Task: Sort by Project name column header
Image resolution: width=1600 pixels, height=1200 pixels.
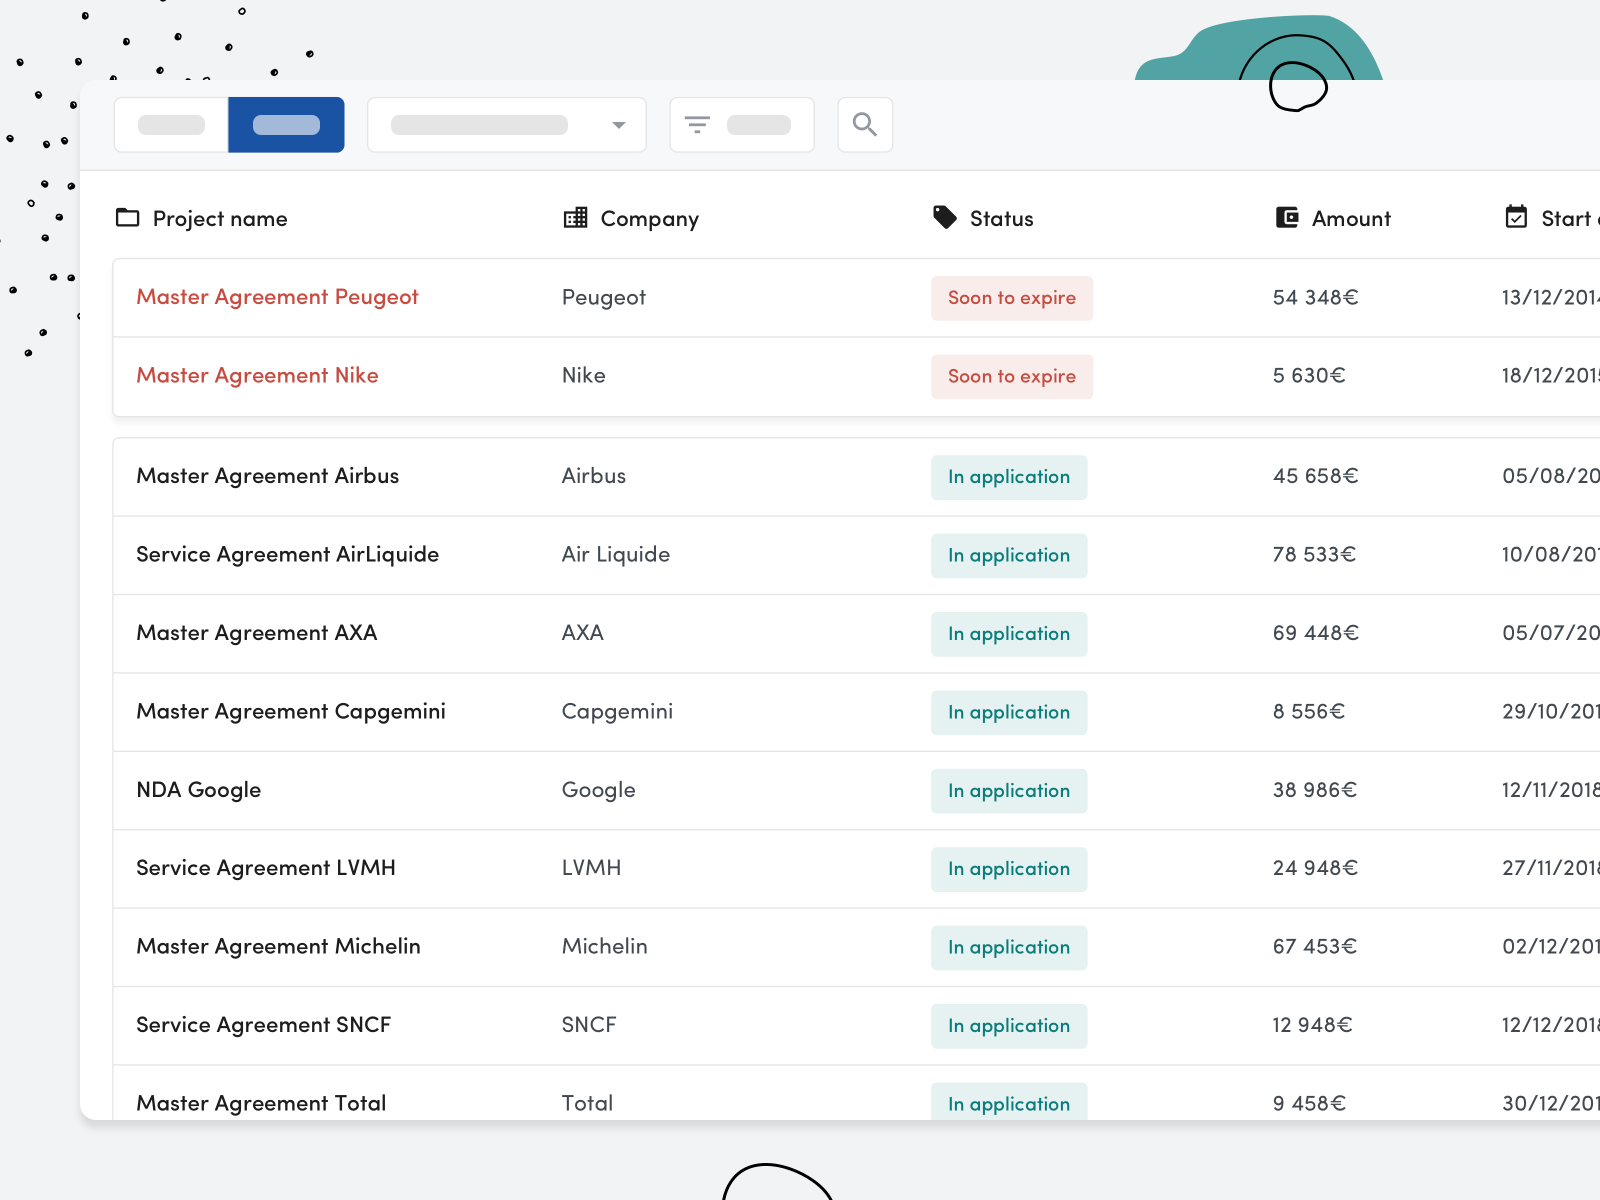Action: tap(220, 219)
